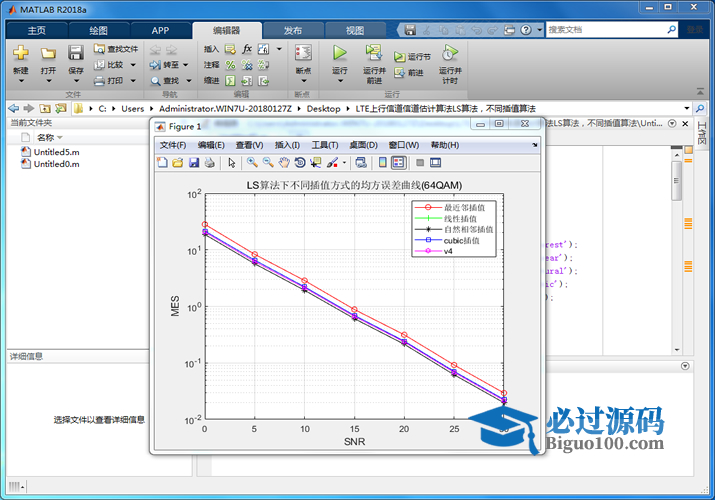This screenshot has height=500, width=715.
Task: Click the 打开 open folder icon
Action: coord(48,53)
